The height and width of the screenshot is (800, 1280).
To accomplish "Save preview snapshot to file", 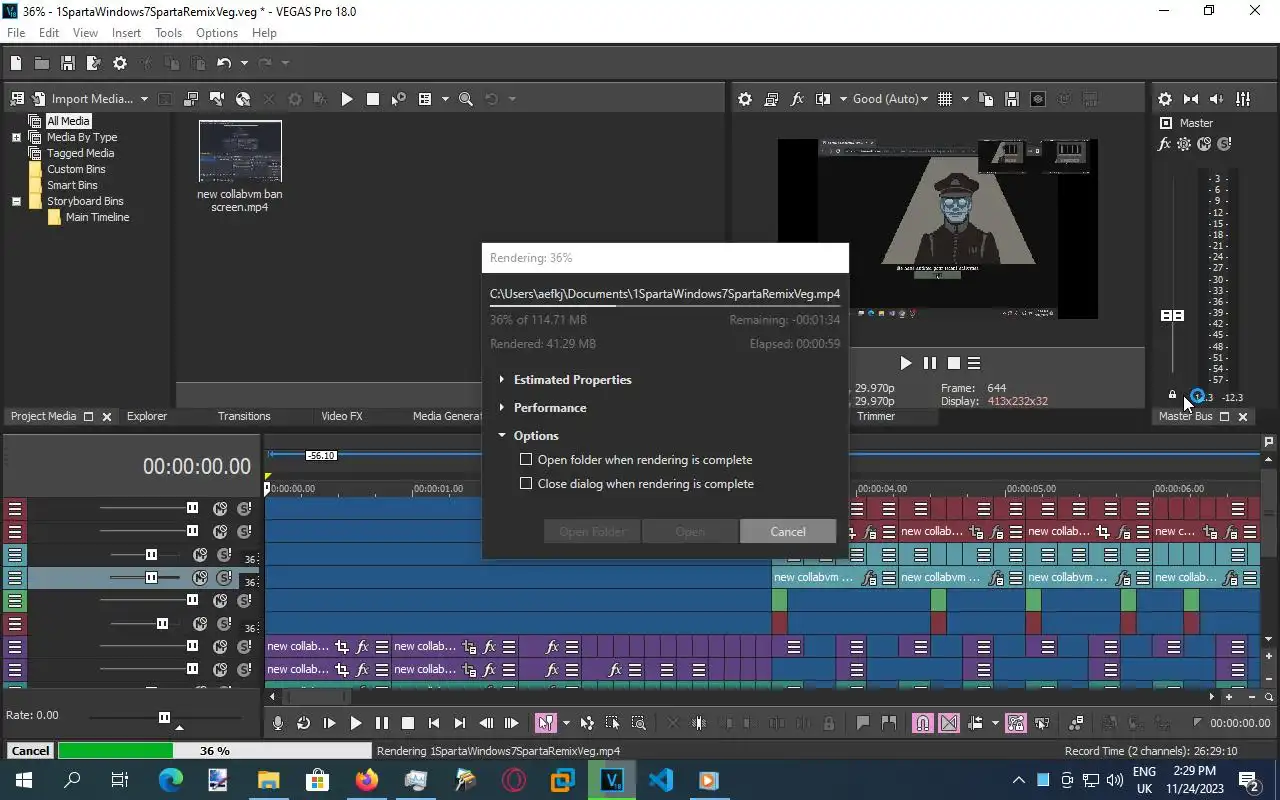I will [x=1012, y=99].
